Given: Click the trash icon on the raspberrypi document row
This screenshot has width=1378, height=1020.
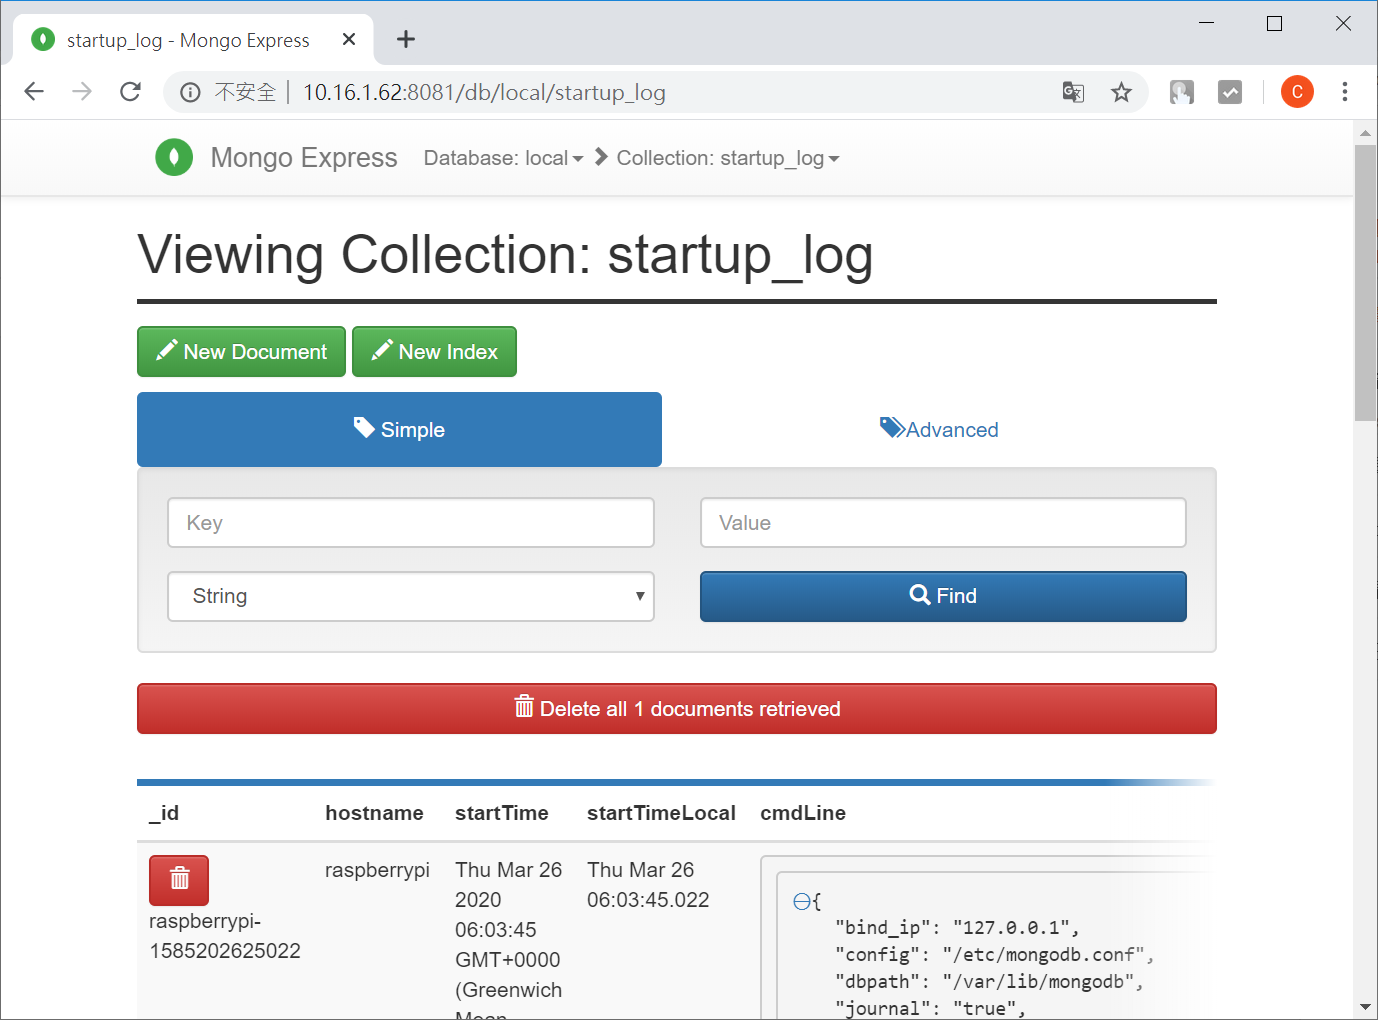Looking at the screenshot, I should pyautogui.click(x=178, y=880).
